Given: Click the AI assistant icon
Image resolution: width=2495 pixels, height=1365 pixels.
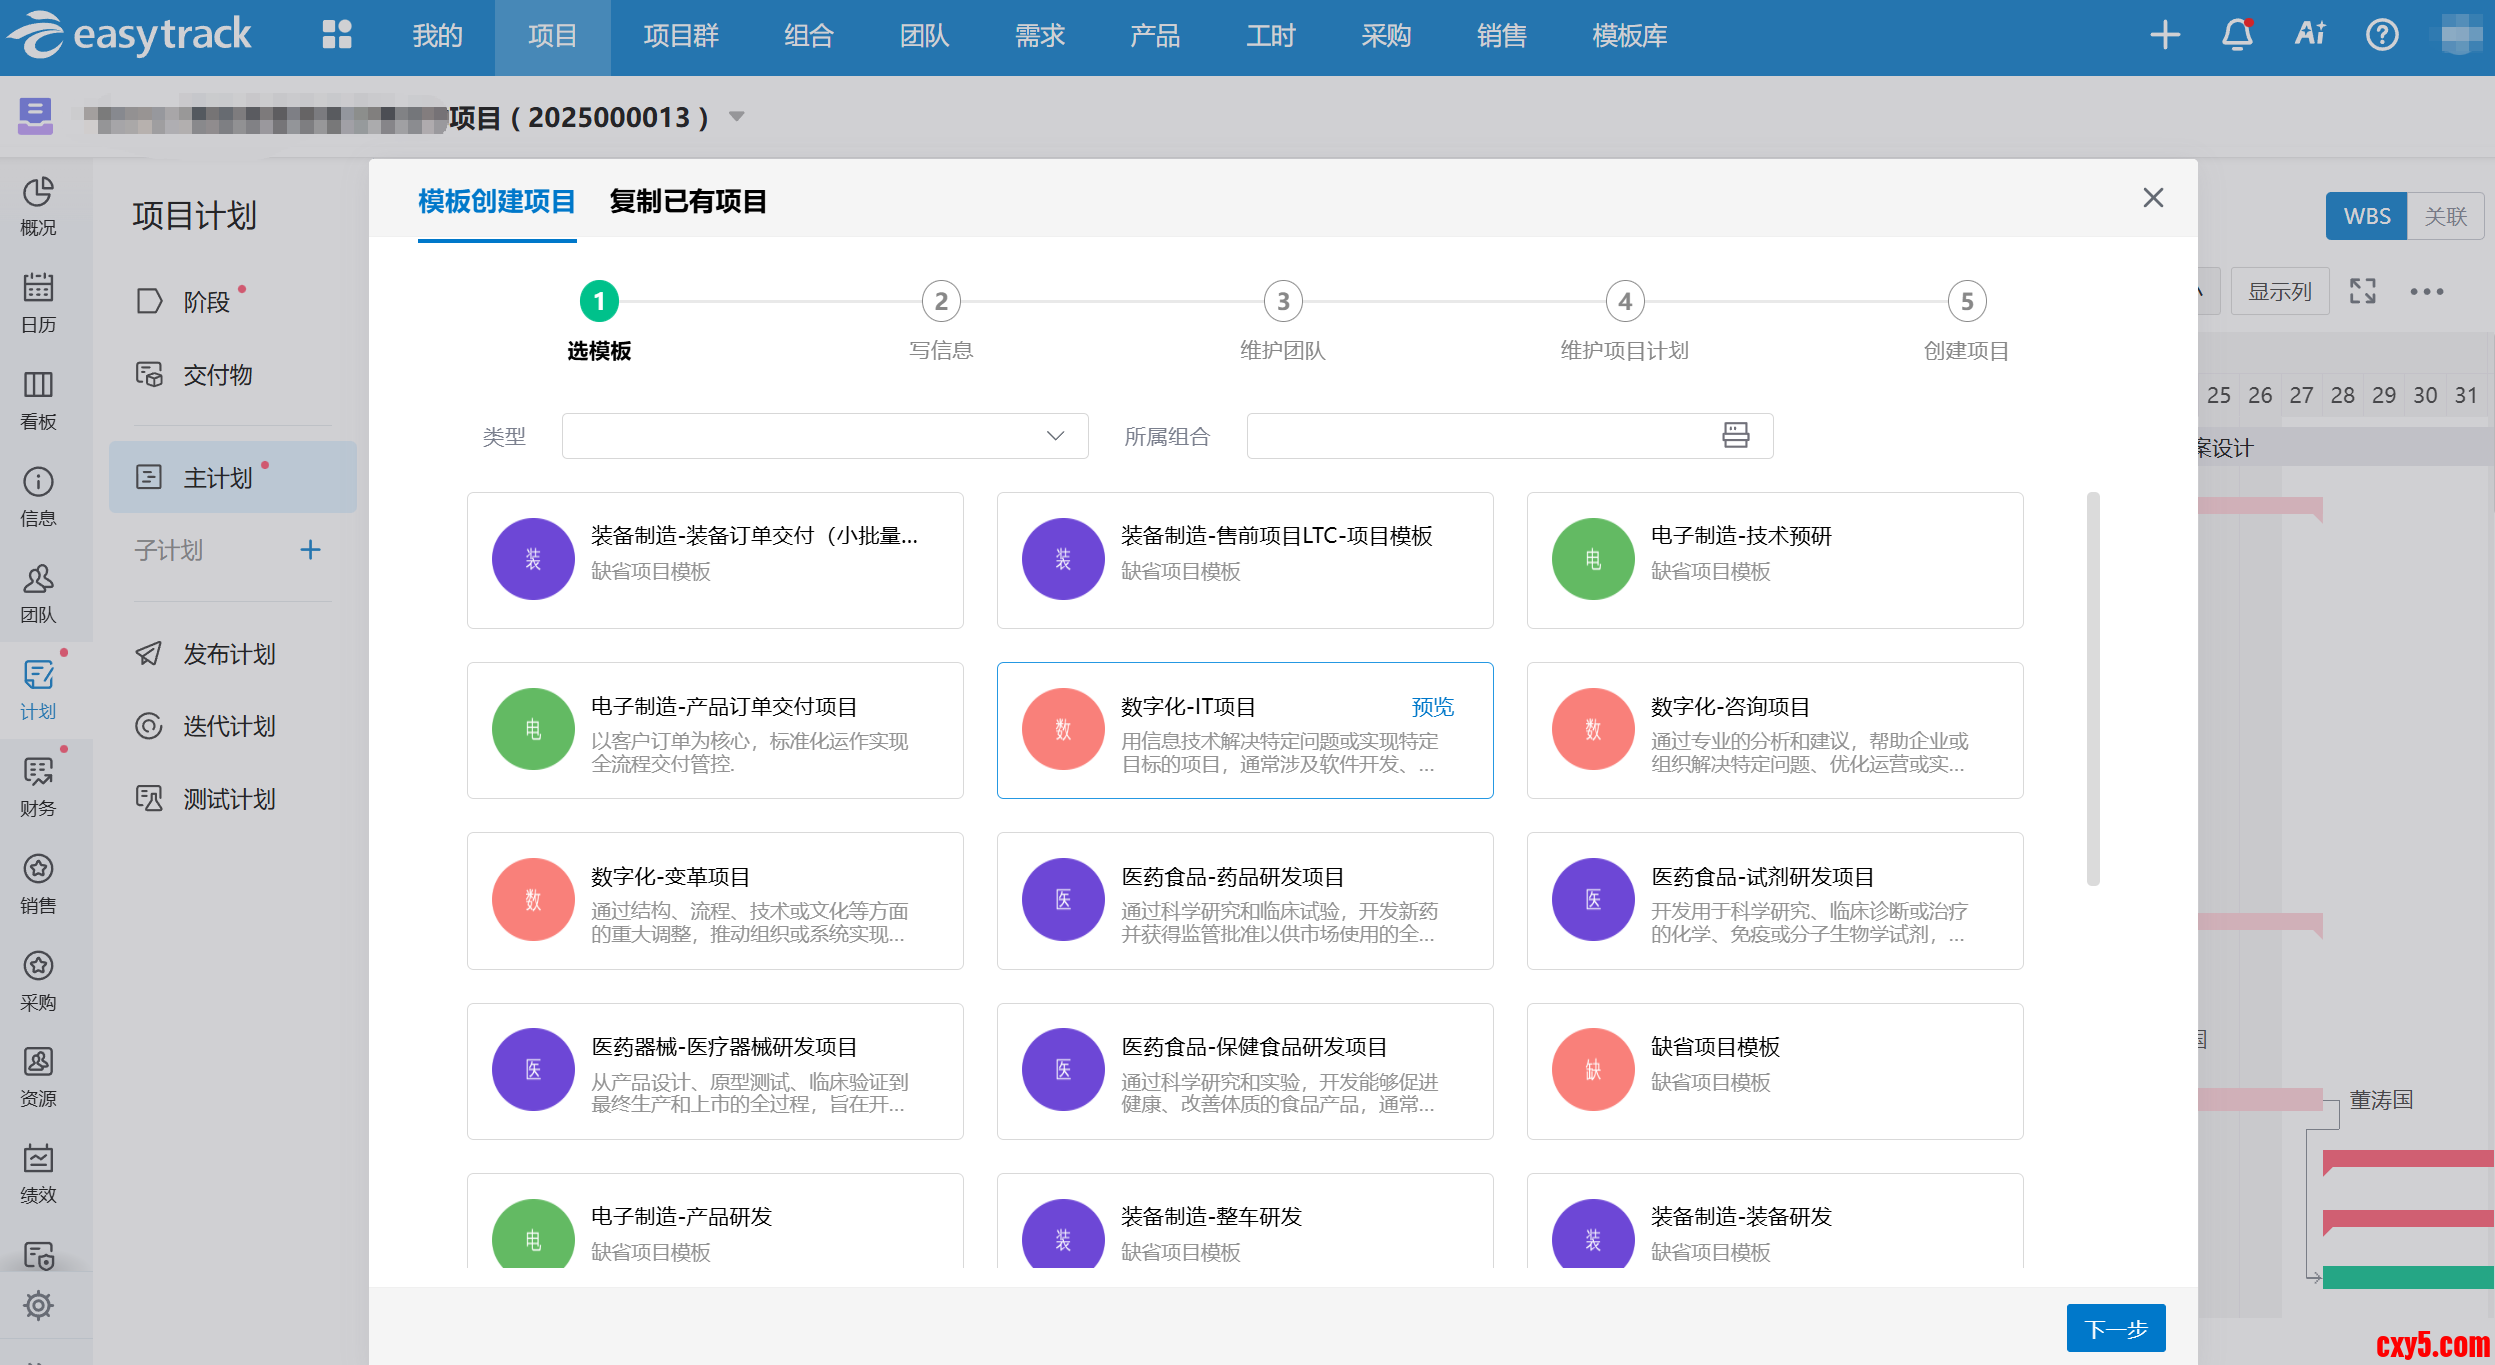Looking at the screenshot, I should coord(2310,35).
